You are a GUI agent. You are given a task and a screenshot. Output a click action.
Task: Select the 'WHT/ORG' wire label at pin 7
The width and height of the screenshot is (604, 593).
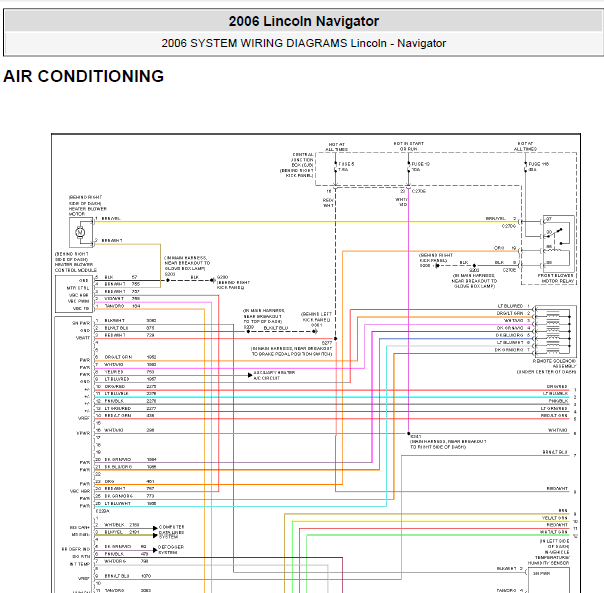click(115, 561)
